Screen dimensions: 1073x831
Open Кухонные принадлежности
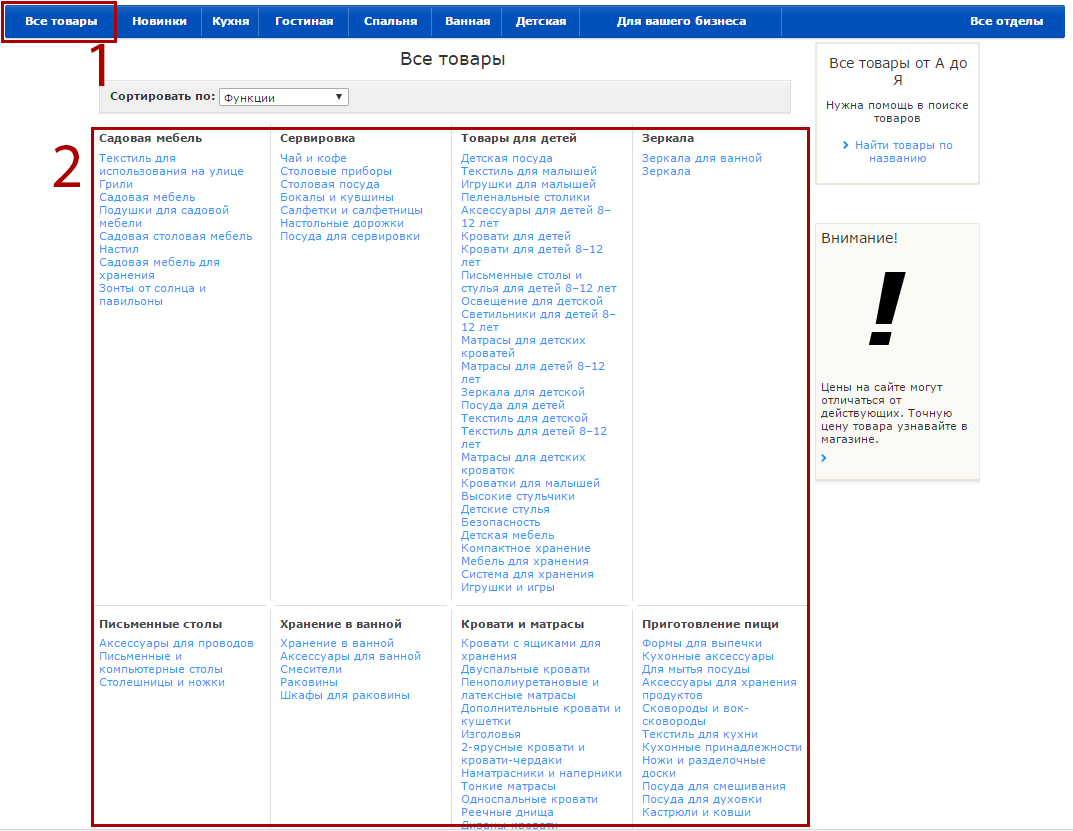tap(721, 747)
